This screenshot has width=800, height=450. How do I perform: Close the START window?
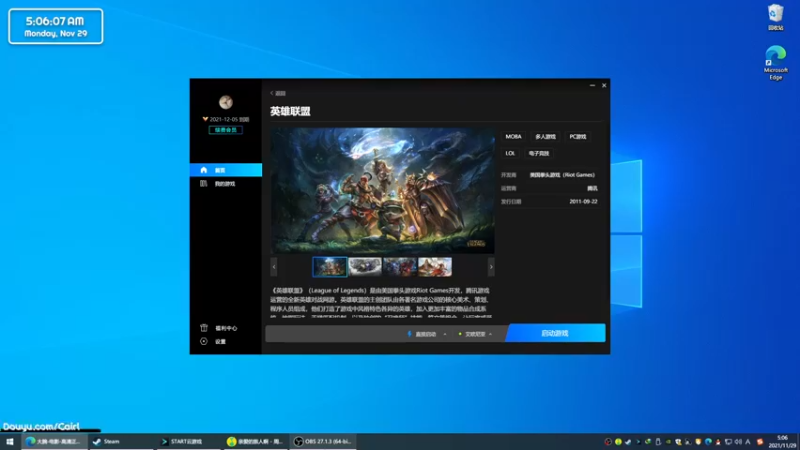(604, 86)
